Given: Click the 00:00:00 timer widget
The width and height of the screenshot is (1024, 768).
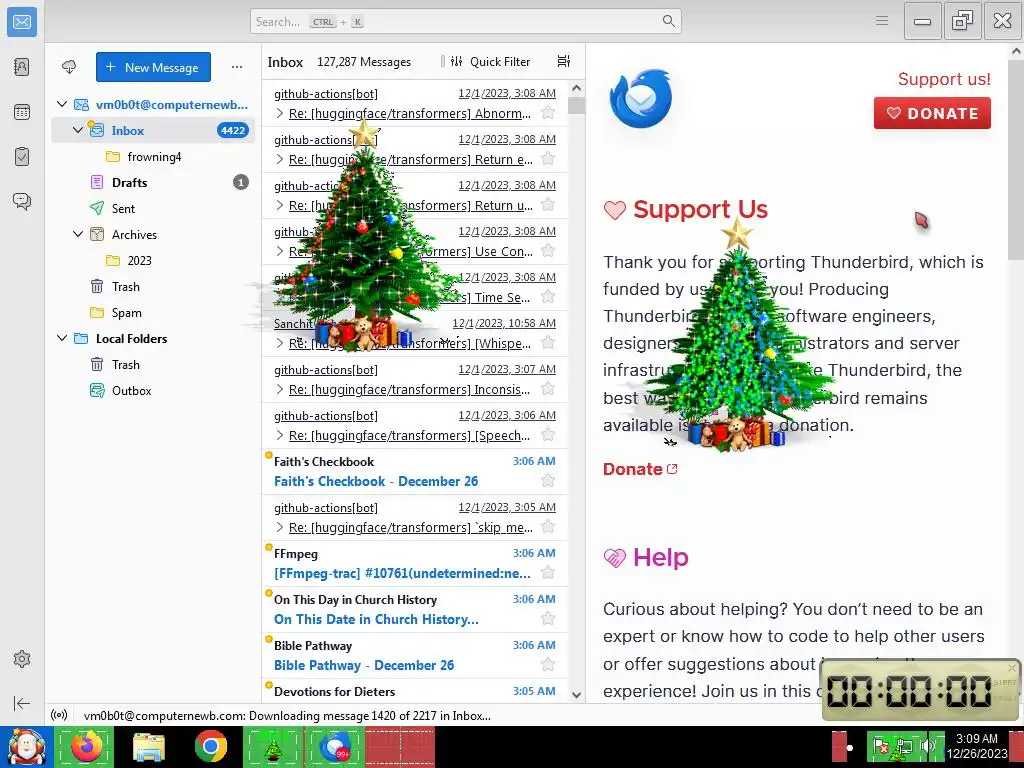Looking at the screenshot, I should 920,690.
